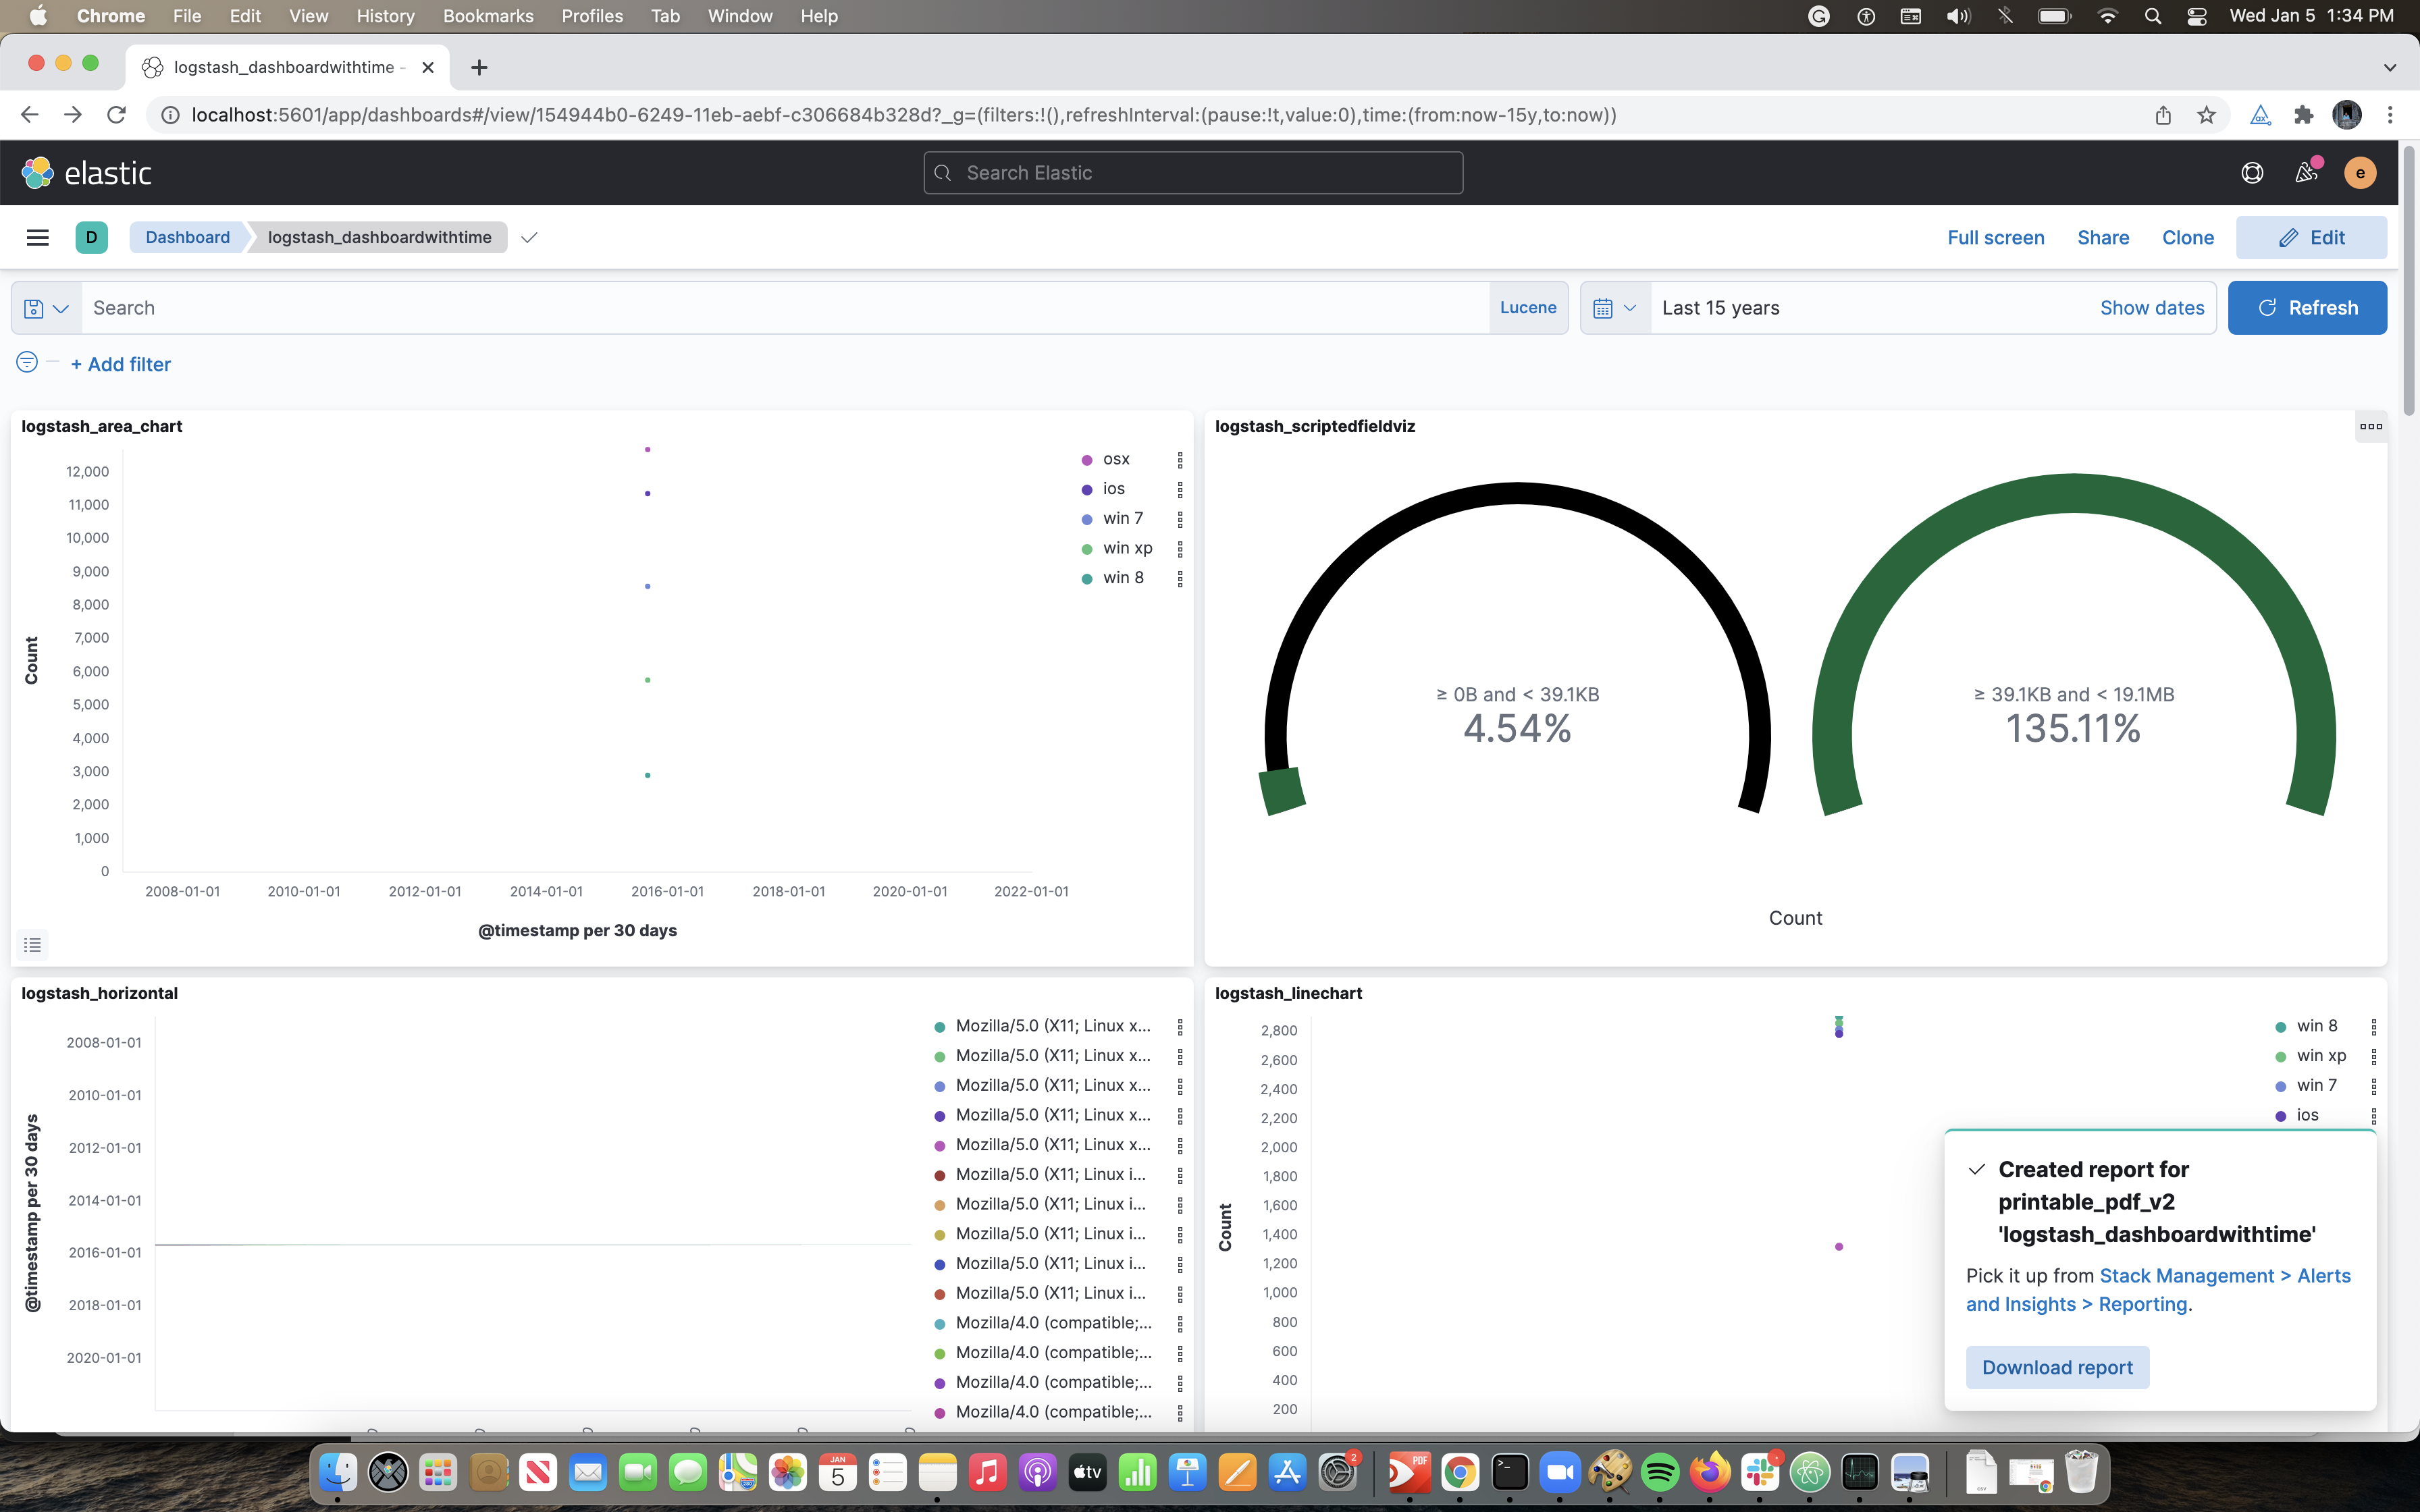Click the win xp legend color dot
This screenshot has height=1512, width=2420.
tap(1087, 548)
